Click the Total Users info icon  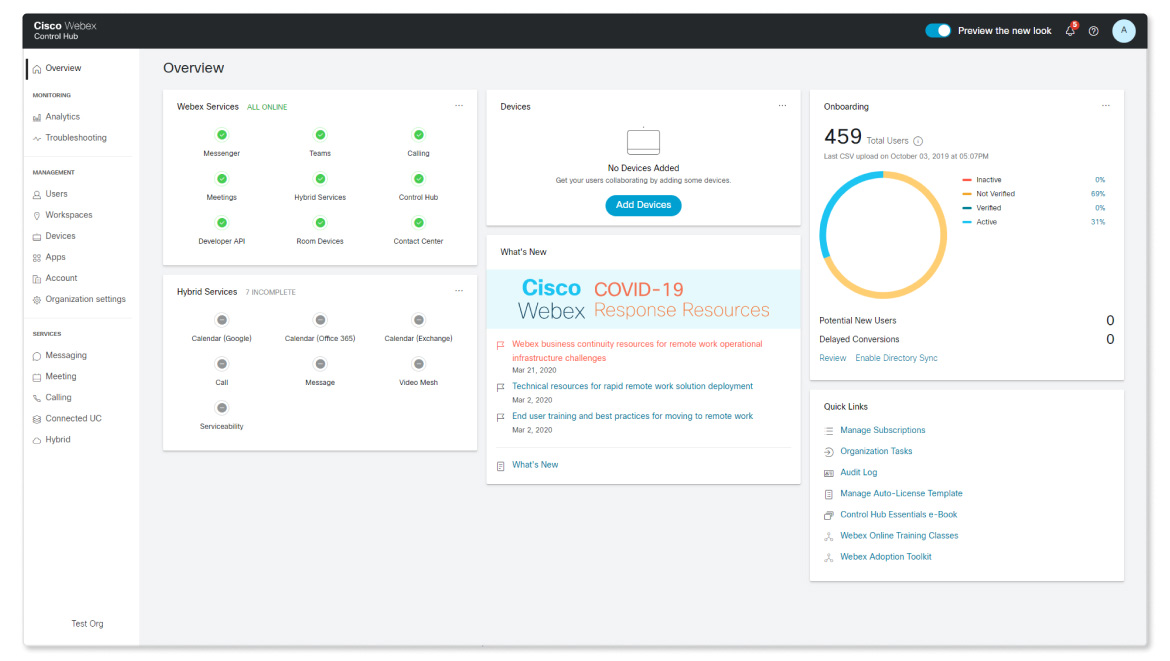918,141
